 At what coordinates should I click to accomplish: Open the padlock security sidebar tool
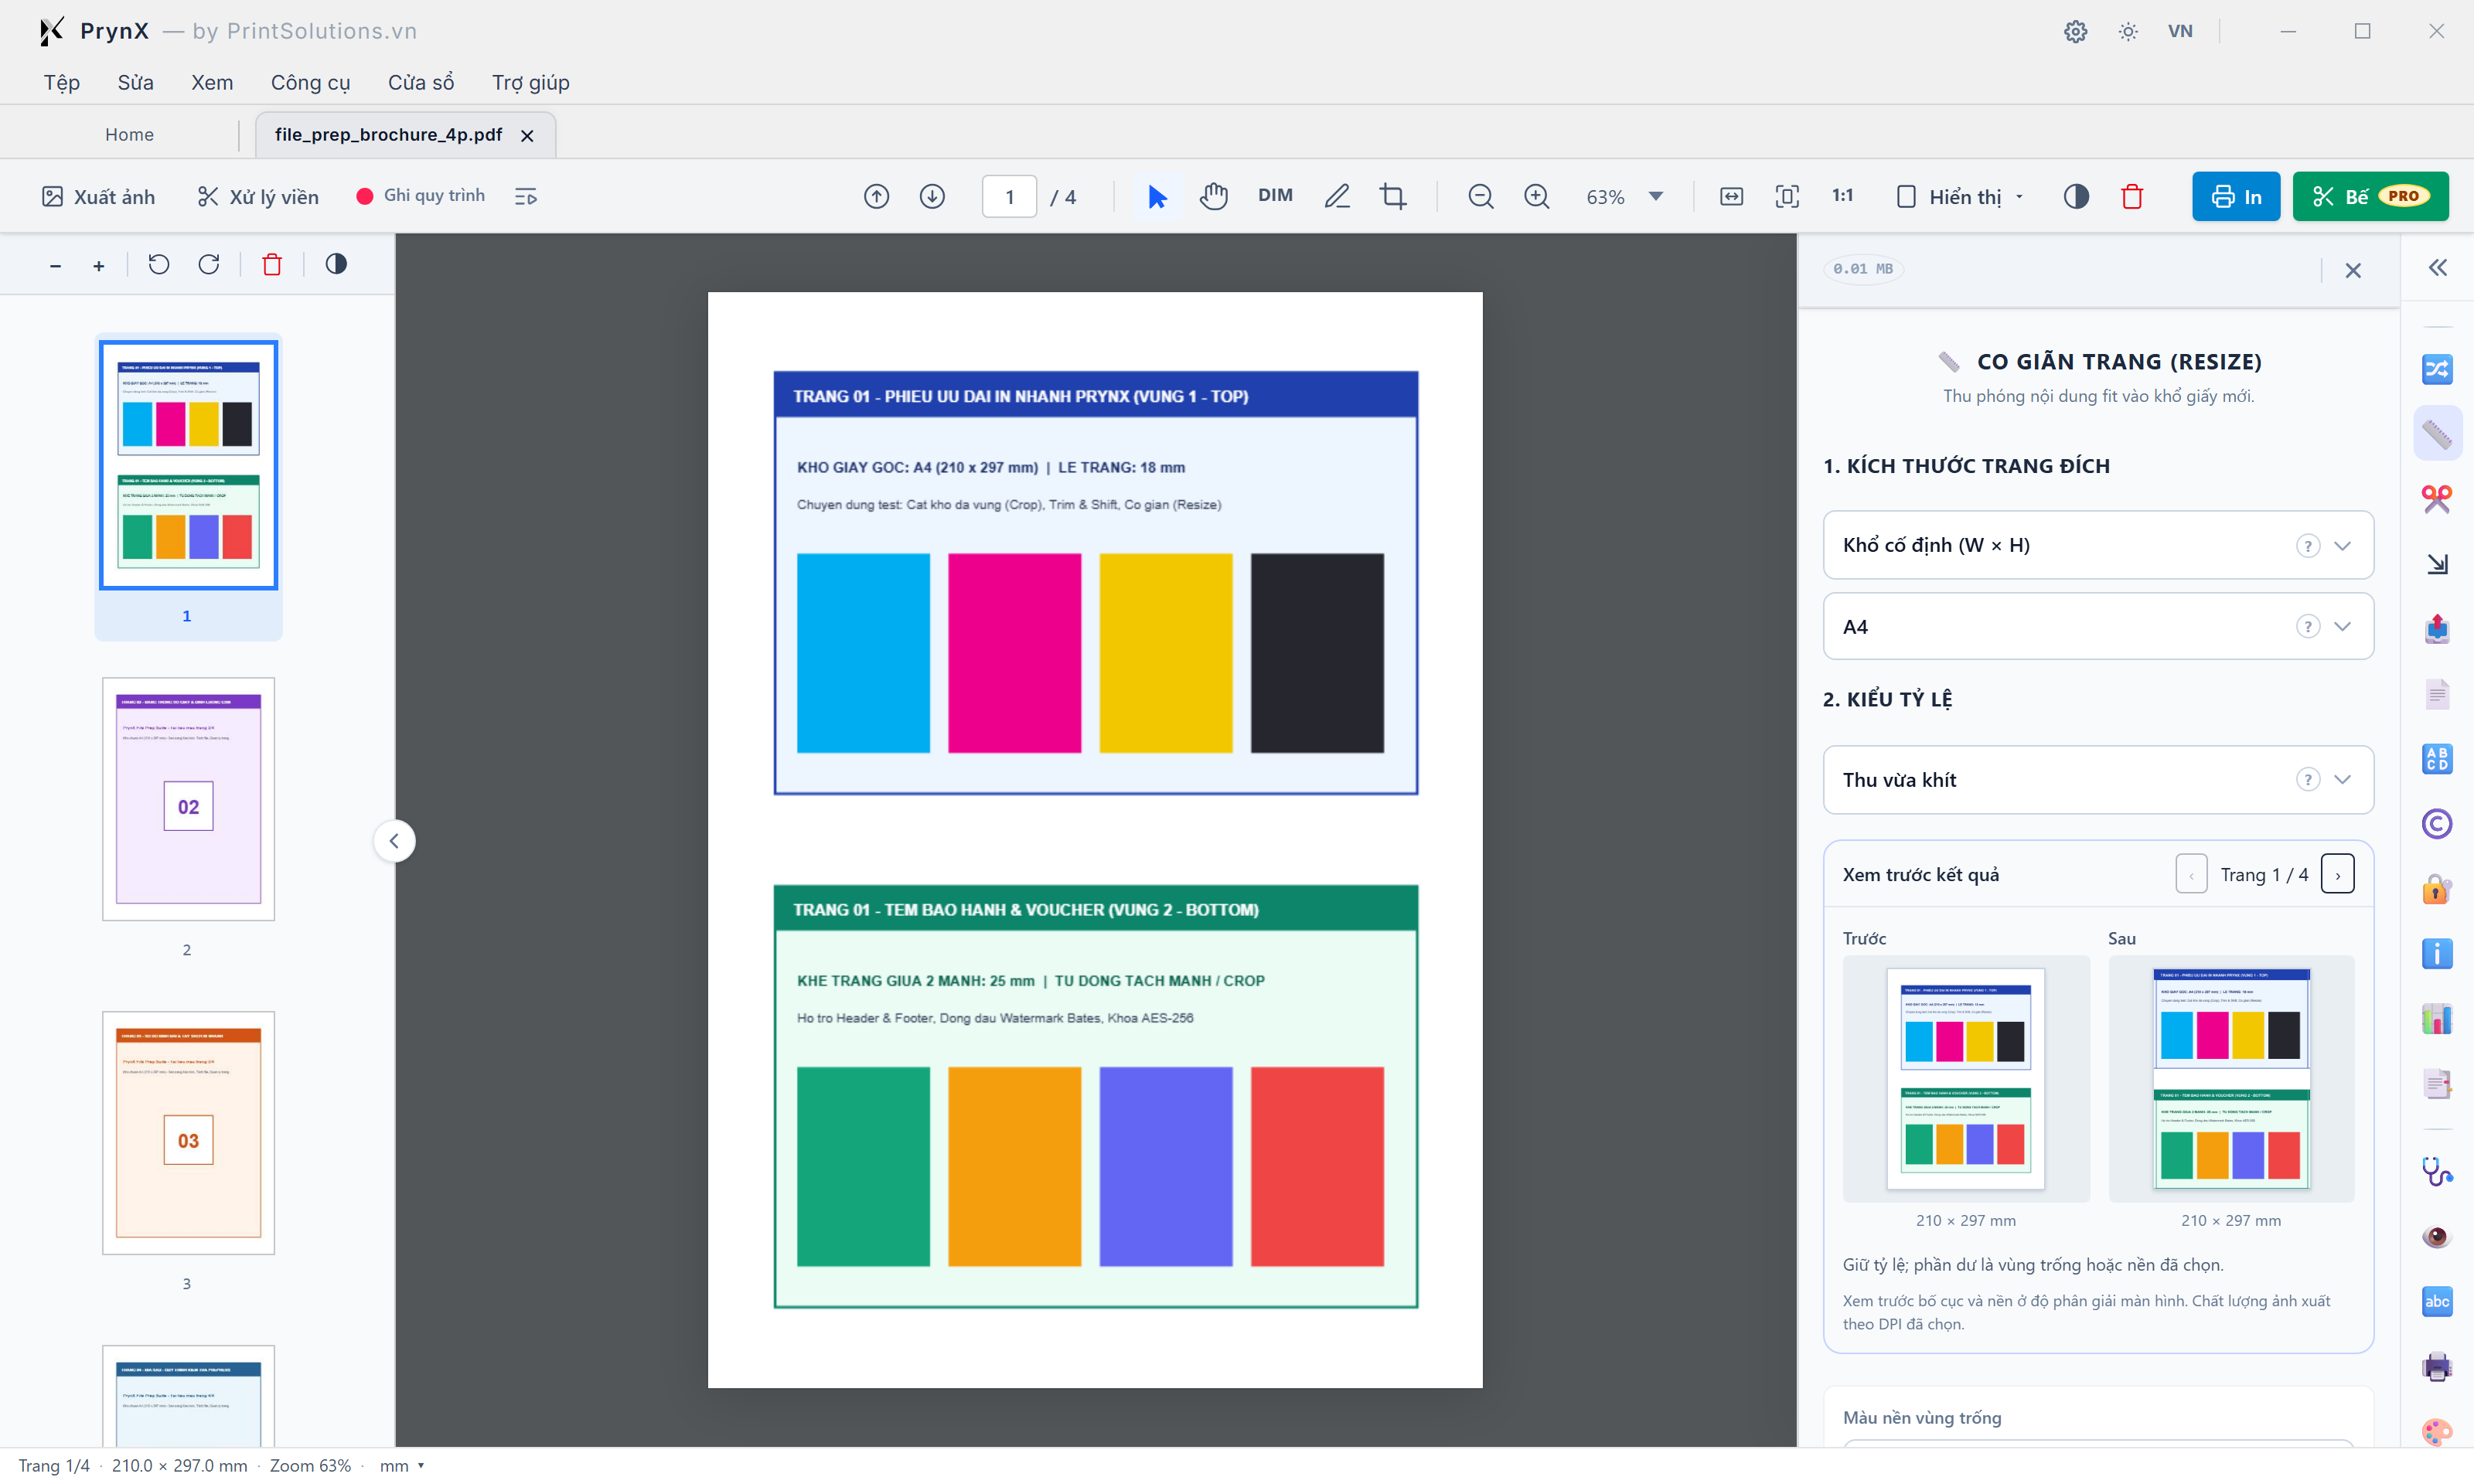(2437, 889)
